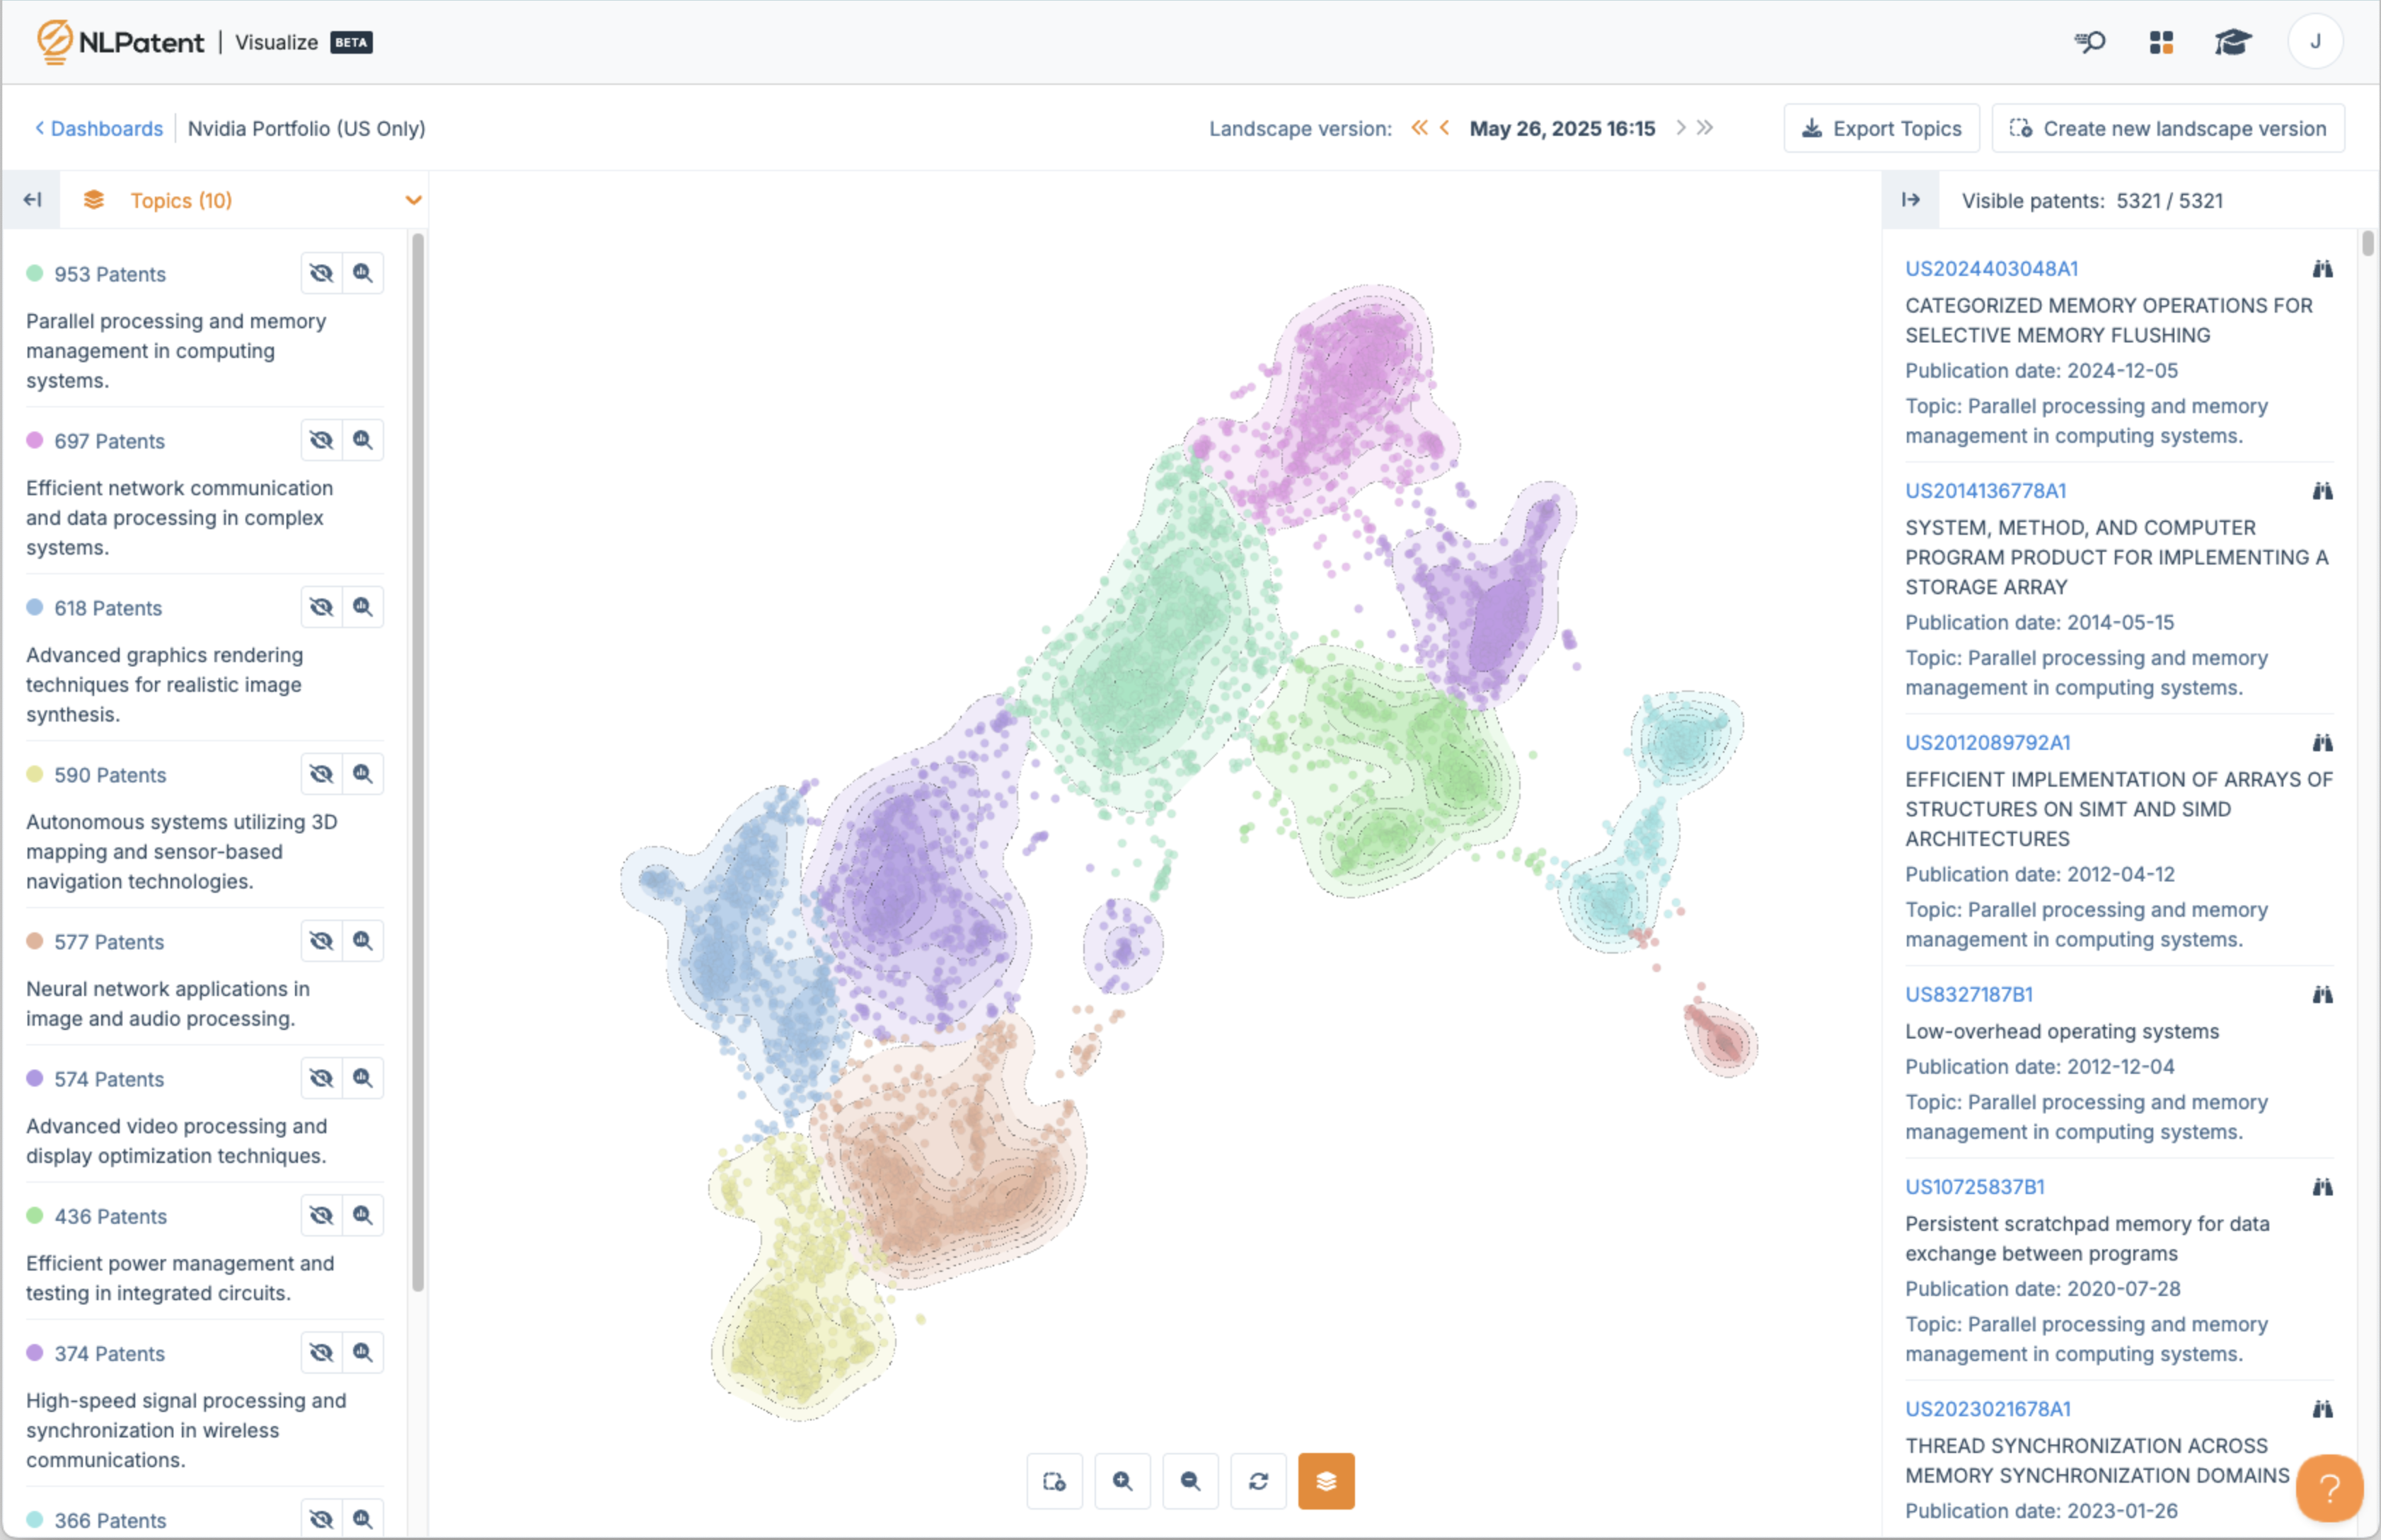2381x1540 pixels.
Task: Click Create new landscape version button
Action: coord(2167,128)
